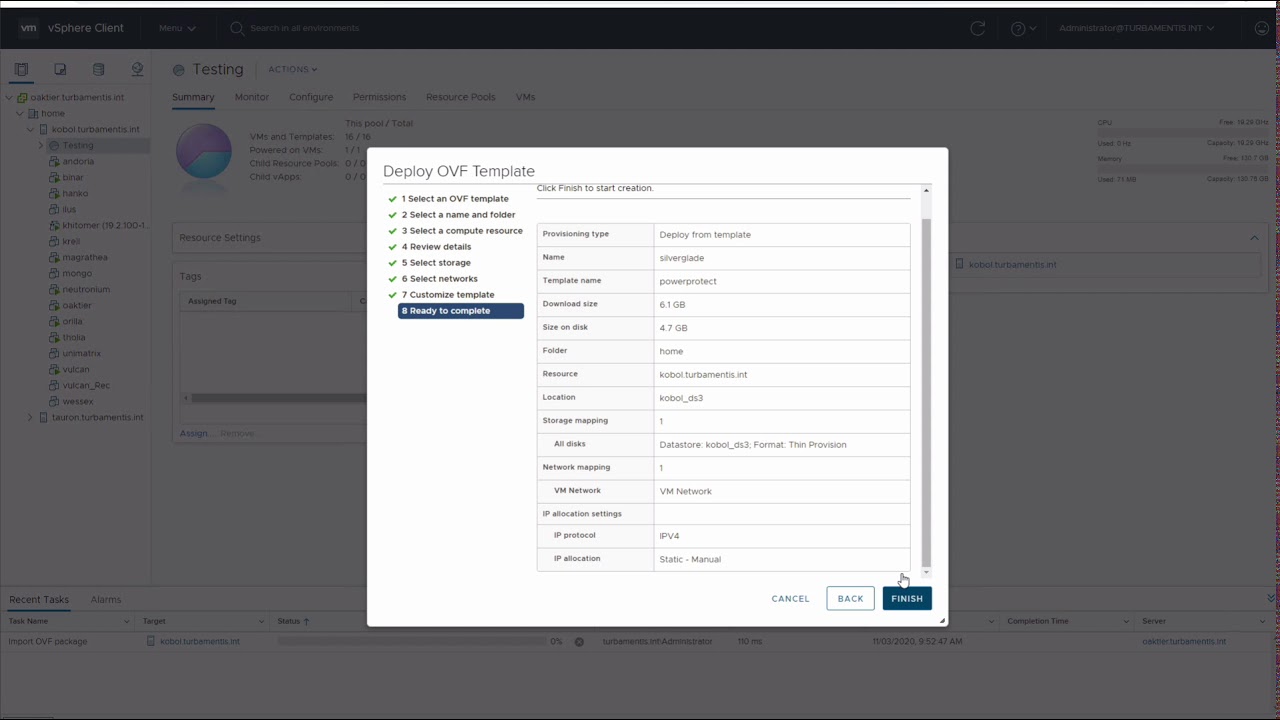1280x720 pixels.
Task: Switch to the Resource Pools tab
Action: [x=460, y=97]
